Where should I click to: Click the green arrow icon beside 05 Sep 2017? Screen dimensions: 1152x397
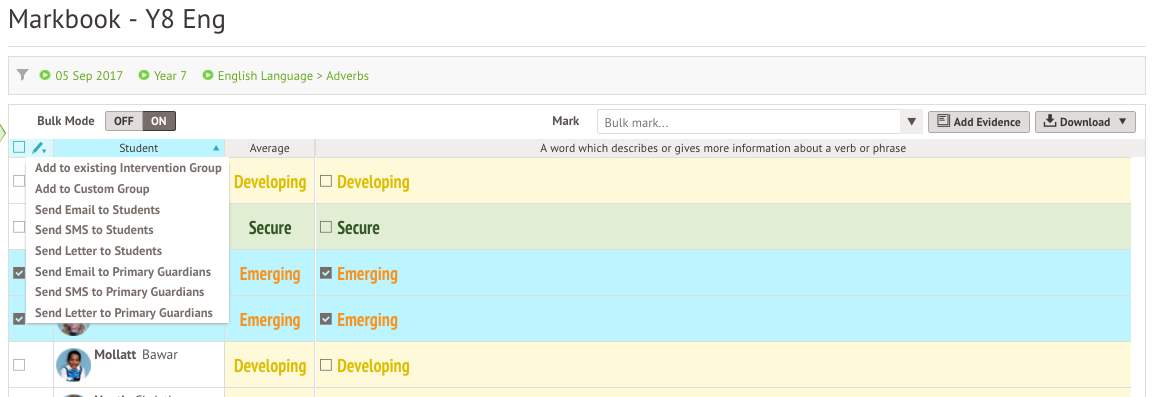(x=45, y=75)
